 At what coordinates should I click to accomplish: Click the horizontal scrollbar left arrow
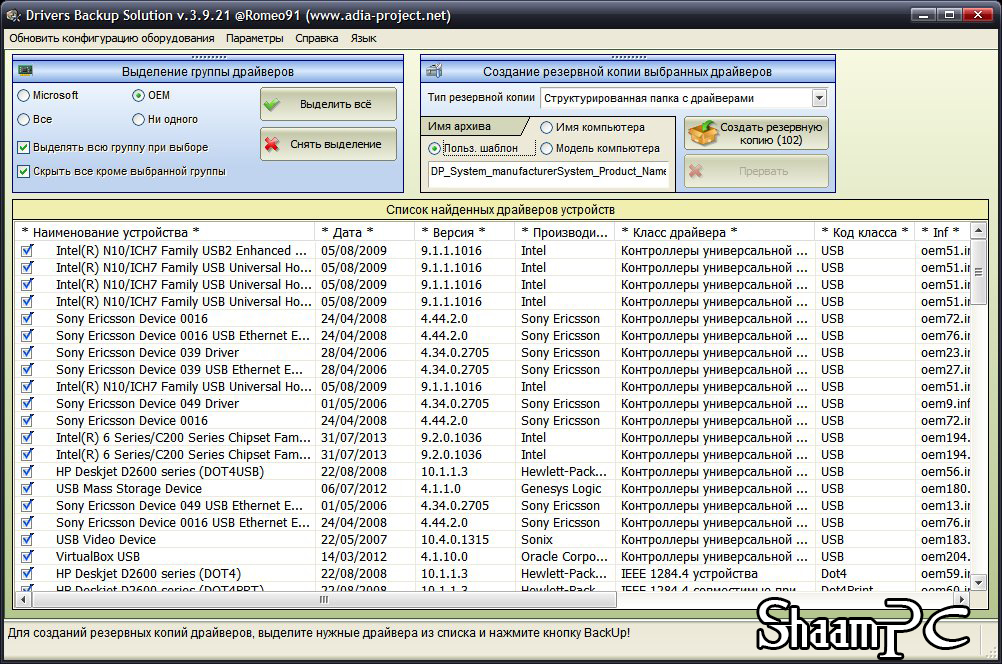(x=23, y=599)
